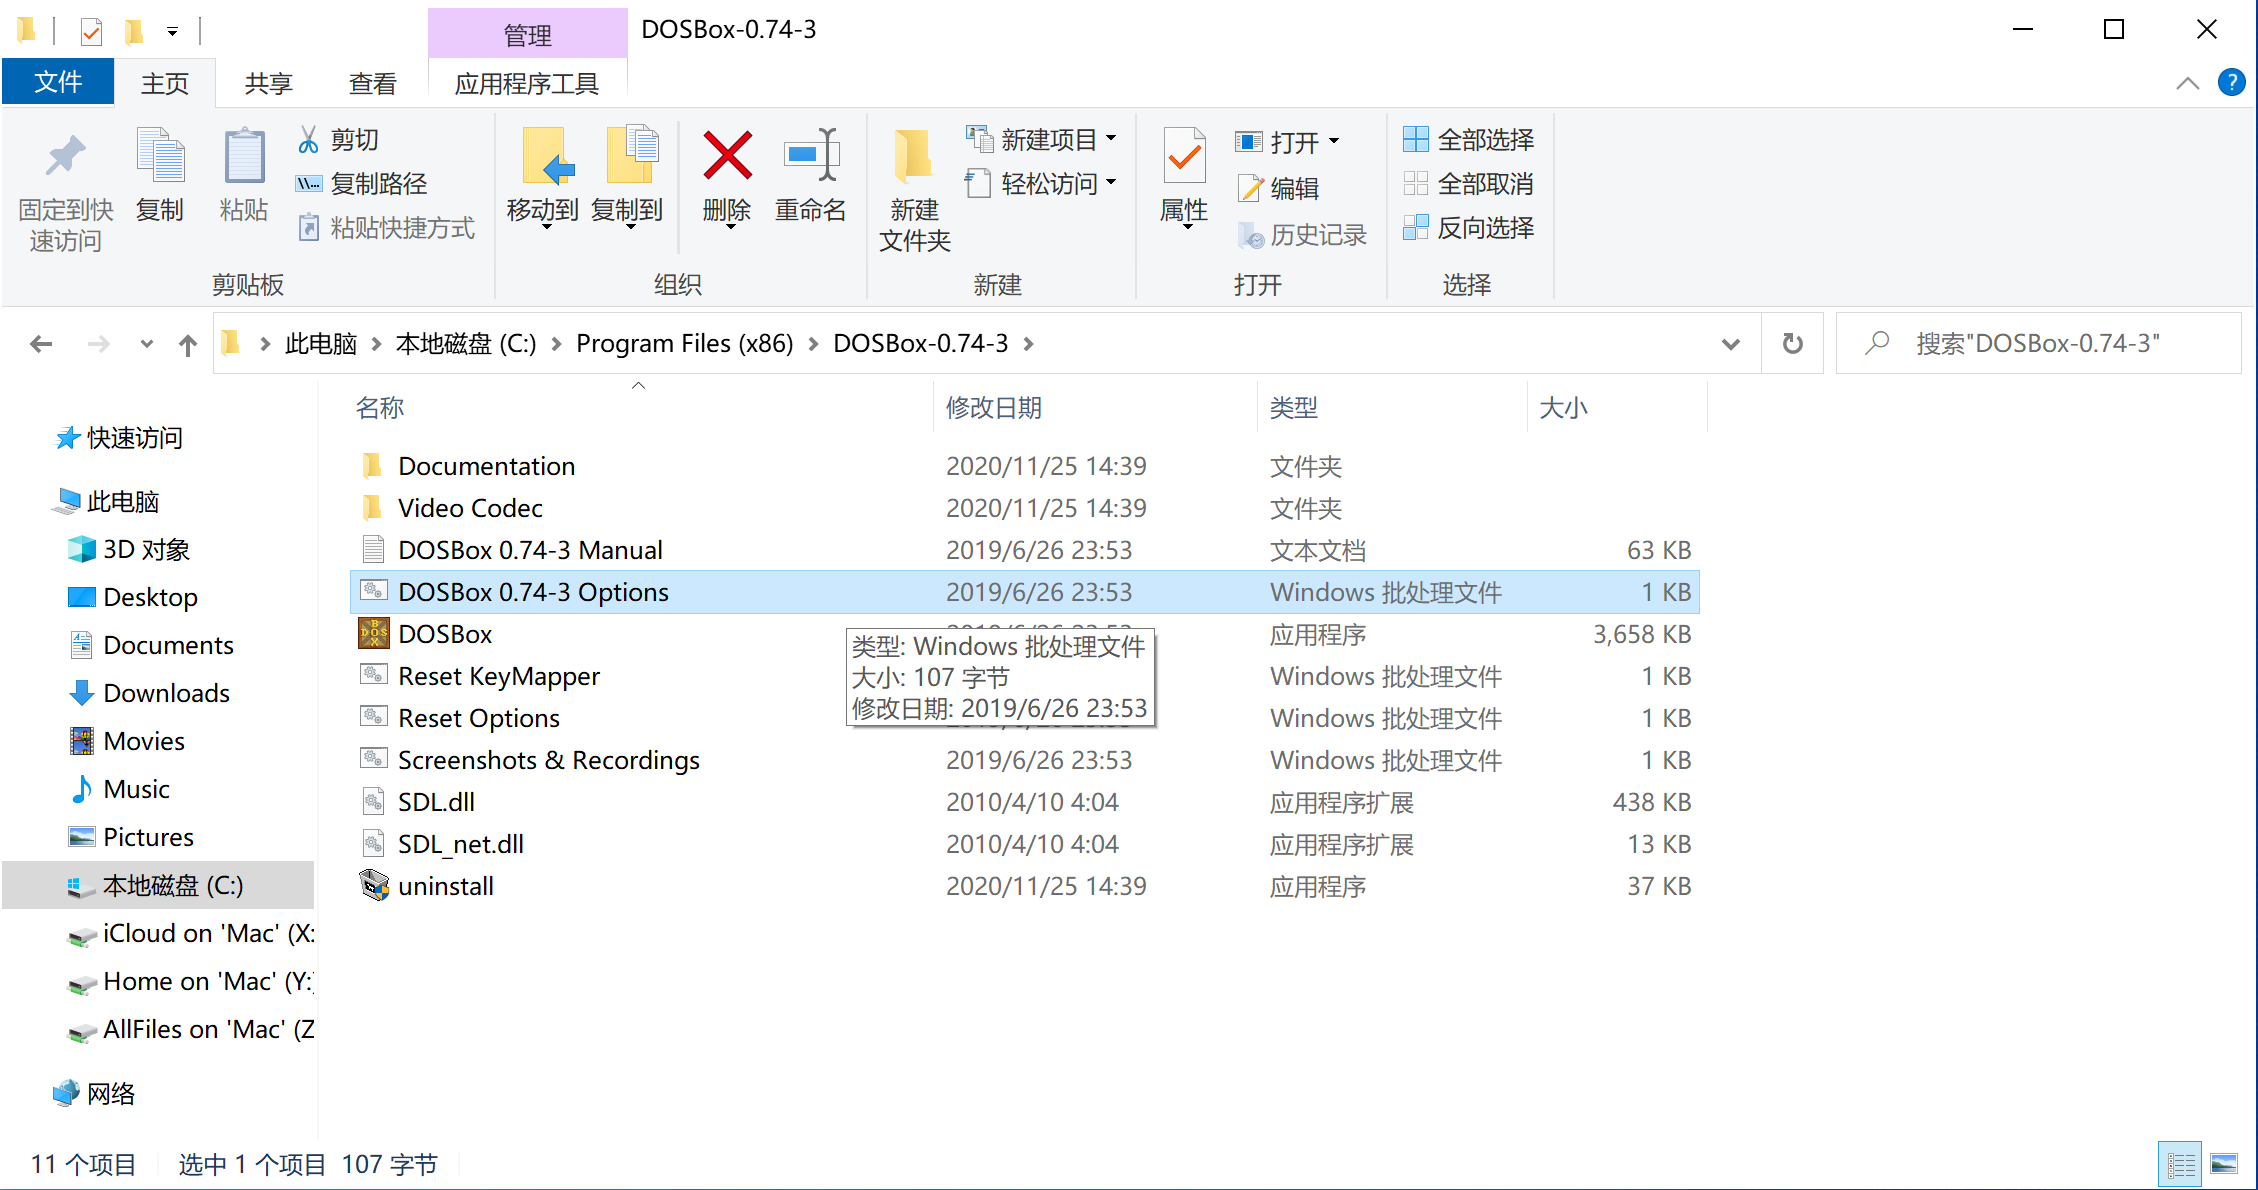Click Paste shortcut icon
Image resolution: width=2258 pixels, height=1190 pixels.
point(308,227)
